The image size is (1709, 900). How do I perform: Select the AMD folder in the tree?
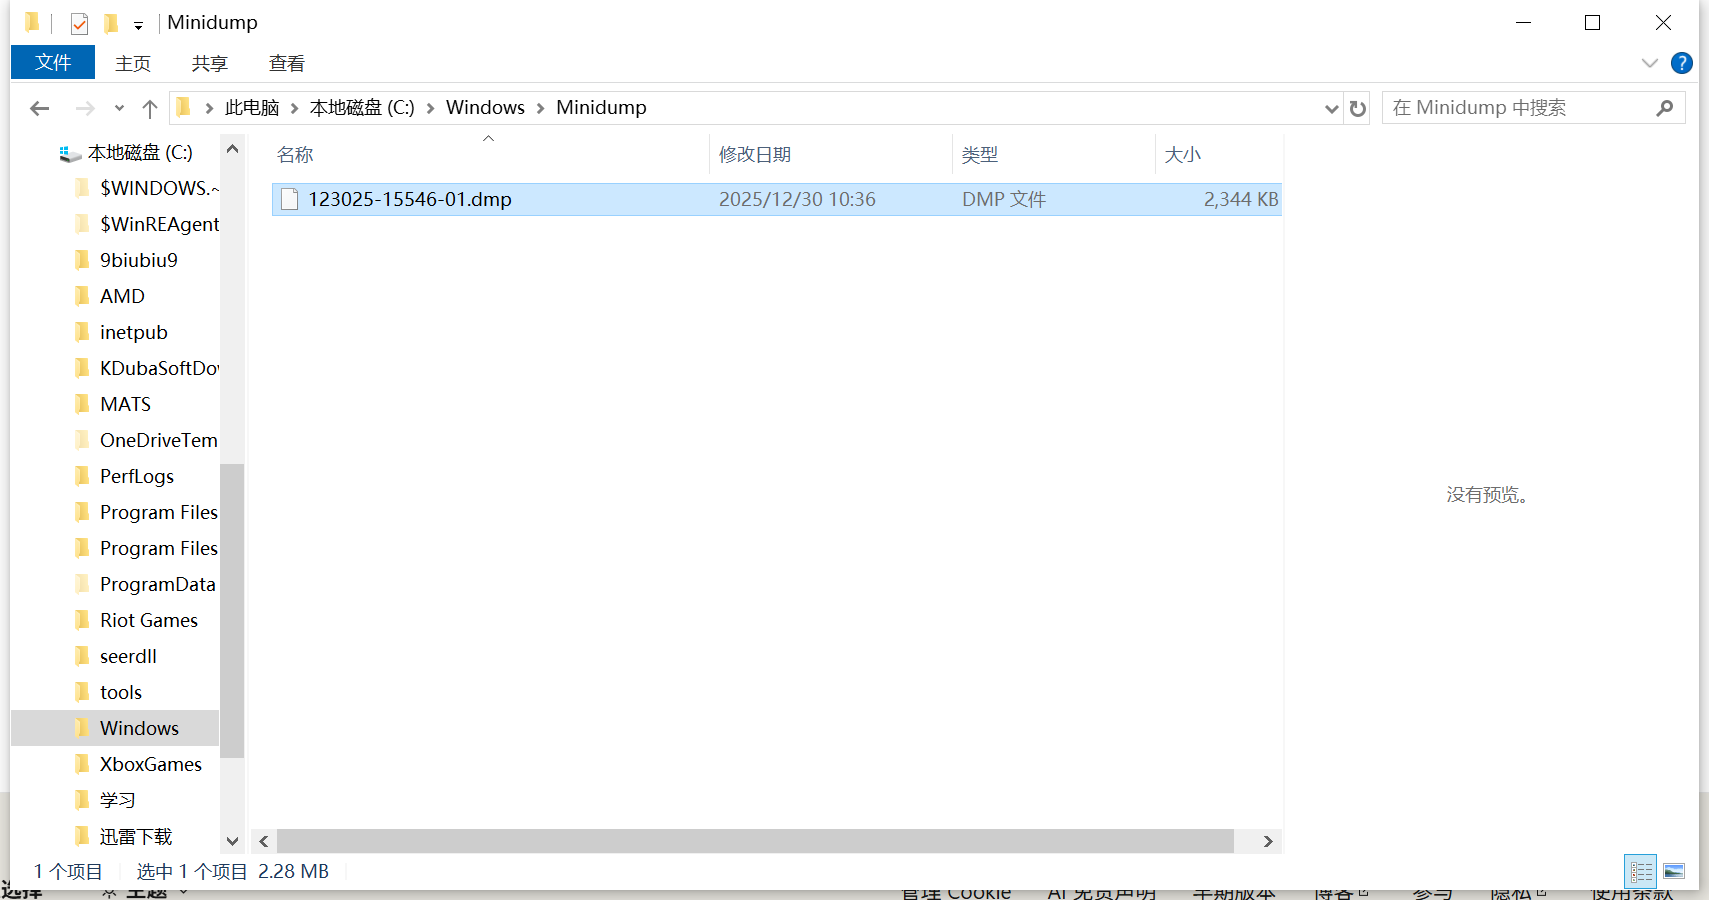coord(122,296)
